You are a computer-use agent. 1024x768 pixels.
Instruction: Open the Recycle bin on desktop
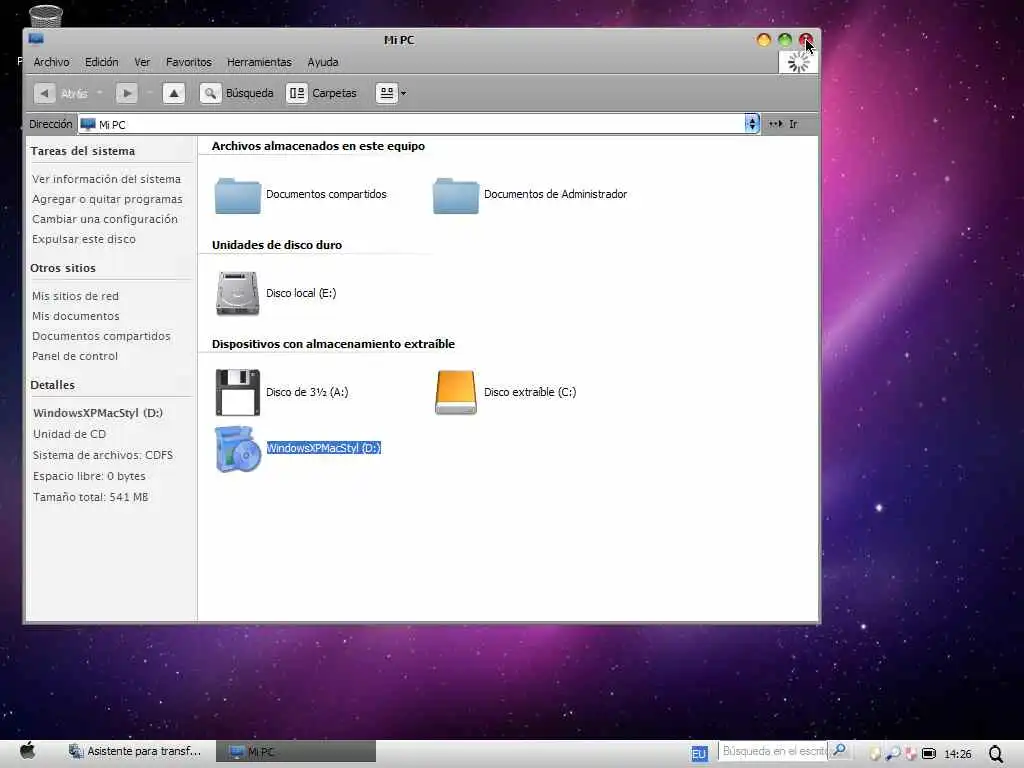(46, 16)
